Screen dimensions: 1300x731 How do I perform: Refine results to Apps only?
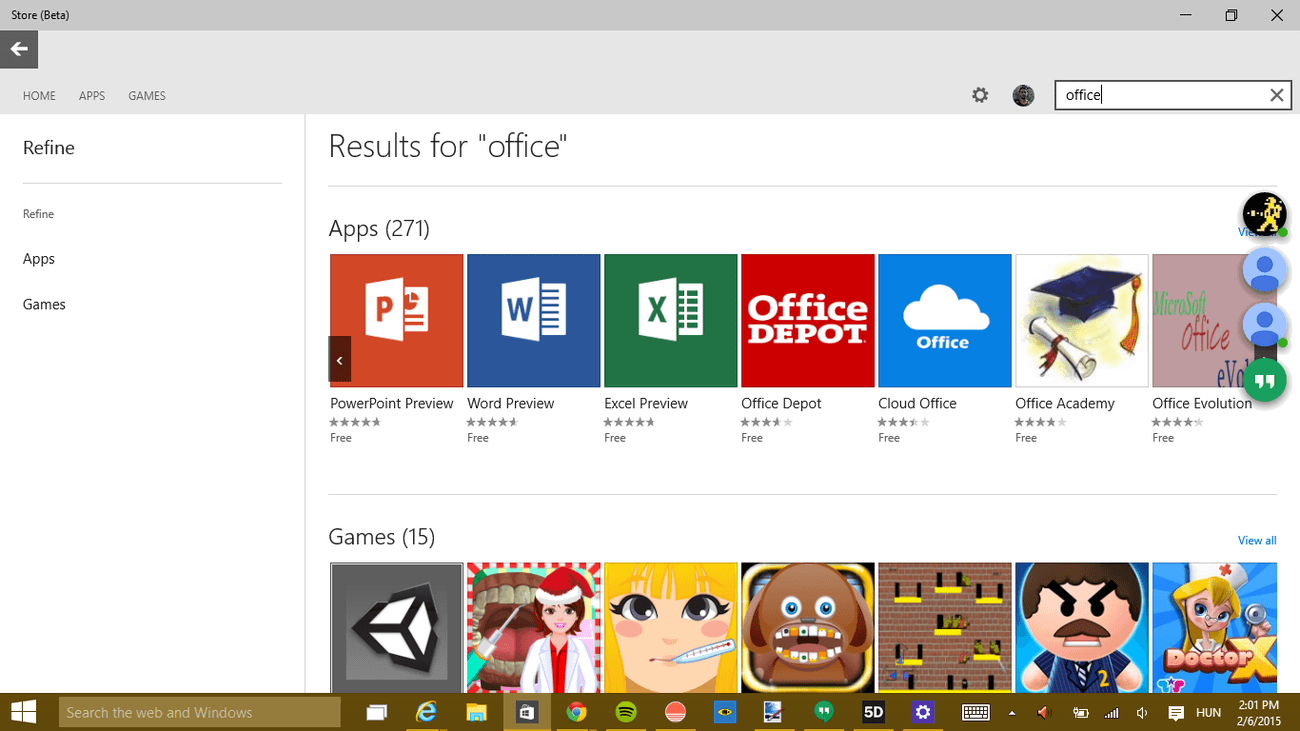39,259
